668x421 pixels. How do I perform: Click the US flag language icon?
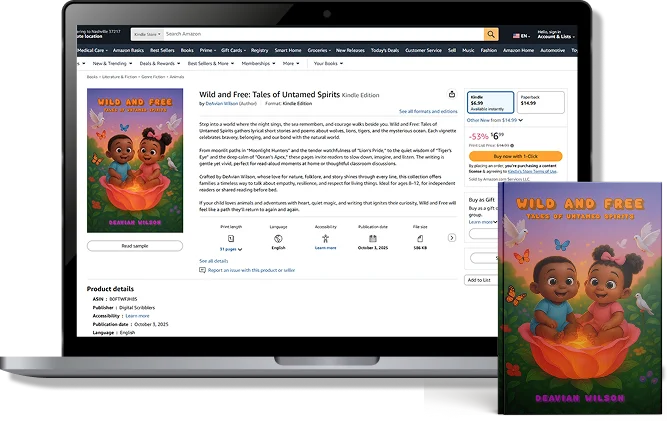516,36
